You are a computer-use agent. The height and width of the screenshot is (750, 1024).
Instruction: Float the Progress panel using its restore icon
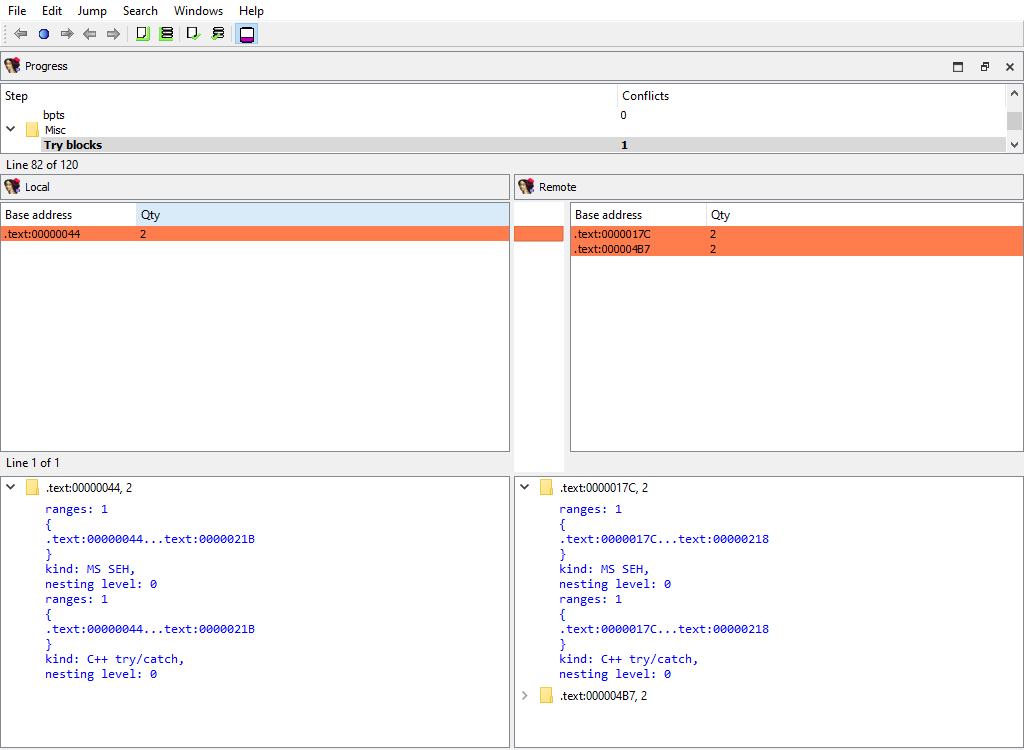[x=984, y=67]
